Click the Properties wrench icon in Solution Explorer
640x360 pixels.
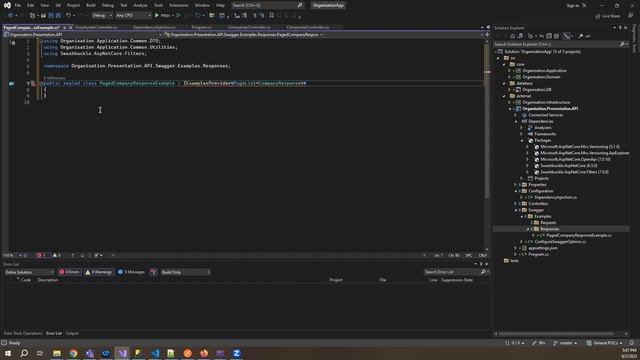(x=580, y=36)
